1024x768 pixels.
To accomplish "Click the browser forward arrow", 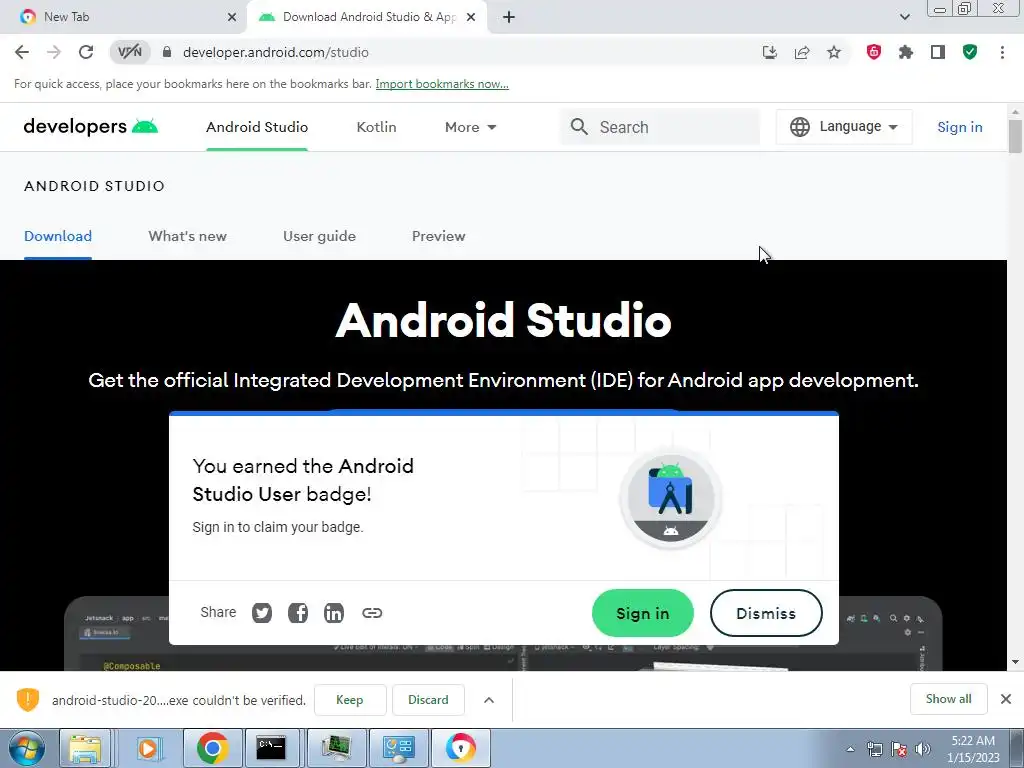I will 54,52.
